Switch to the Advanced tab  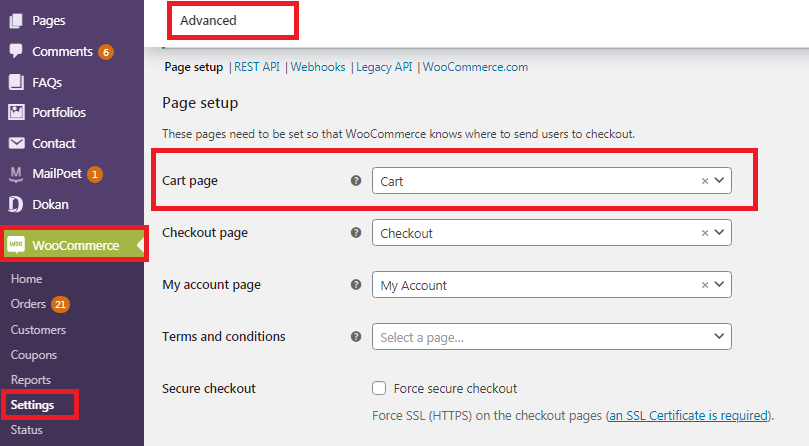click(x=208, y=21)
